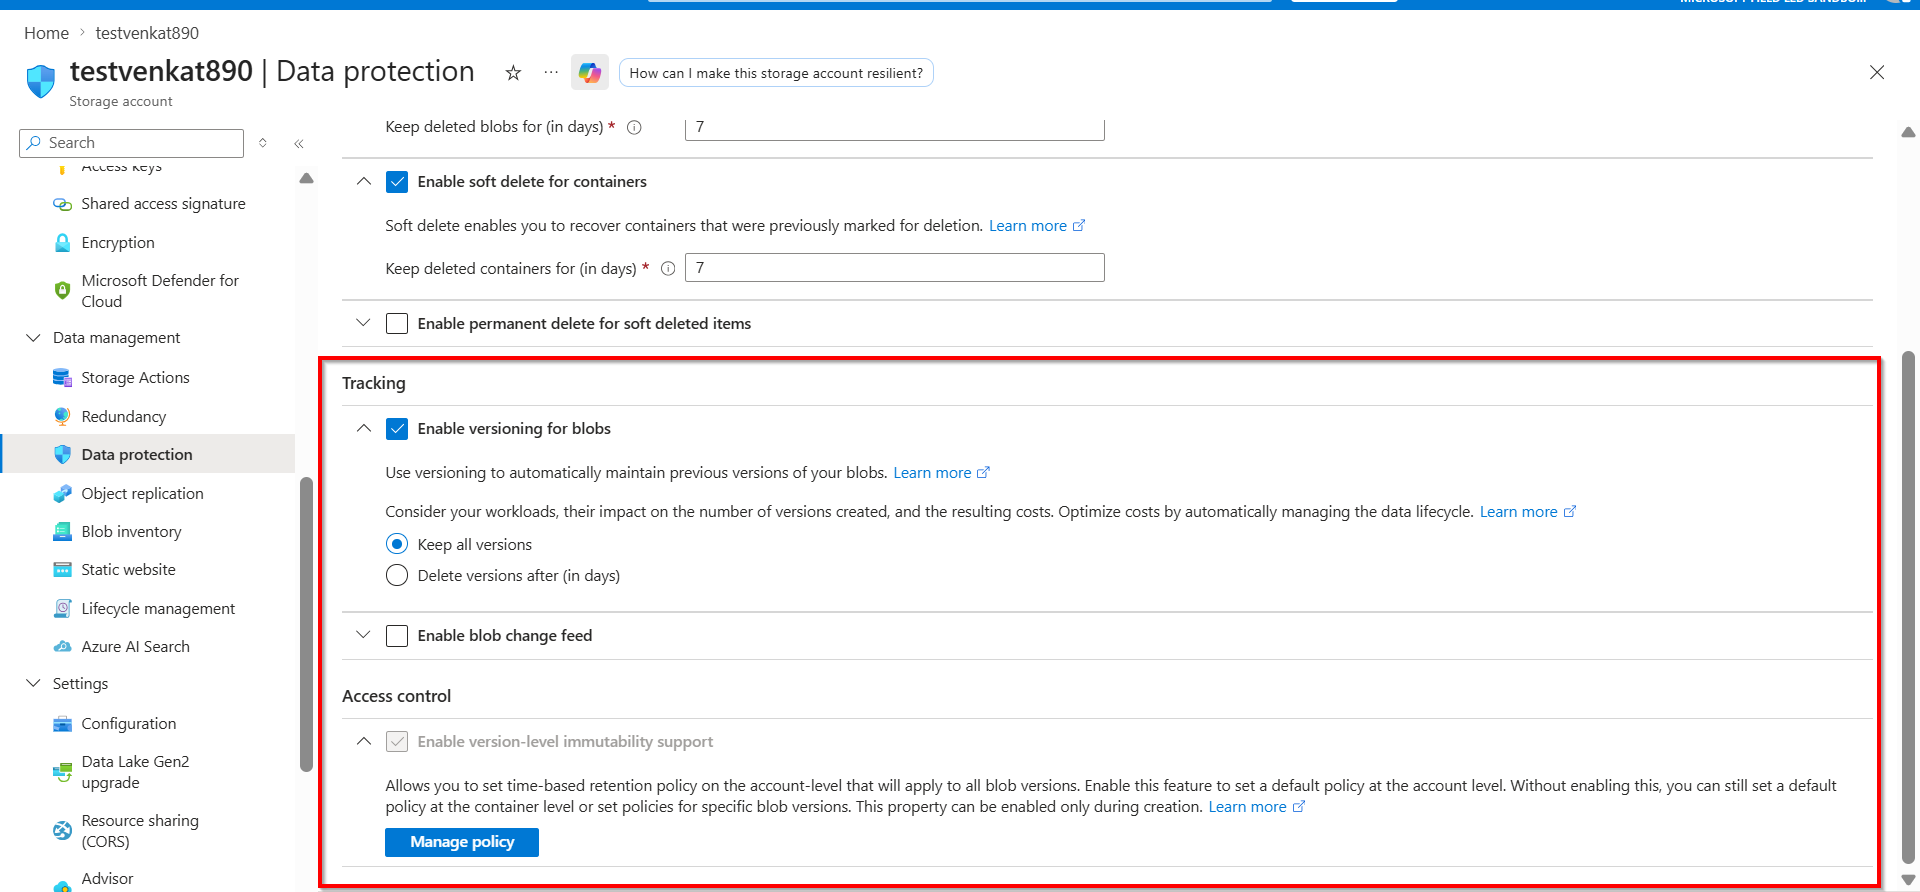Collapse version-level immutability support section
The height and width of the screenshot is (892, 1920).
[363, 742]
